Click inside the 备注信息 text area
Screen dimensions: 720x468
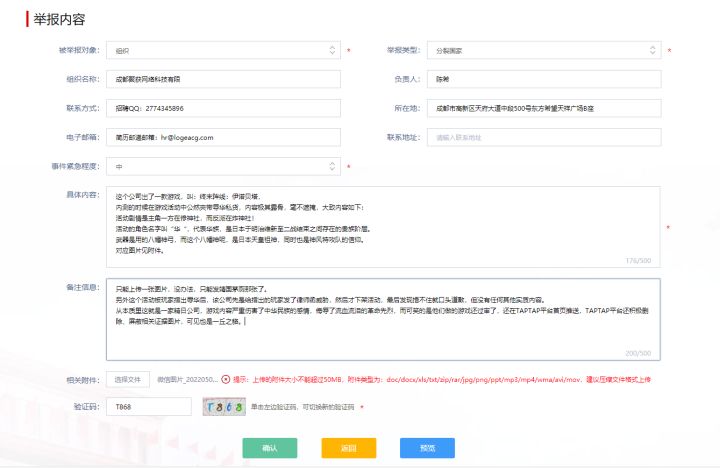coord(383,319)
